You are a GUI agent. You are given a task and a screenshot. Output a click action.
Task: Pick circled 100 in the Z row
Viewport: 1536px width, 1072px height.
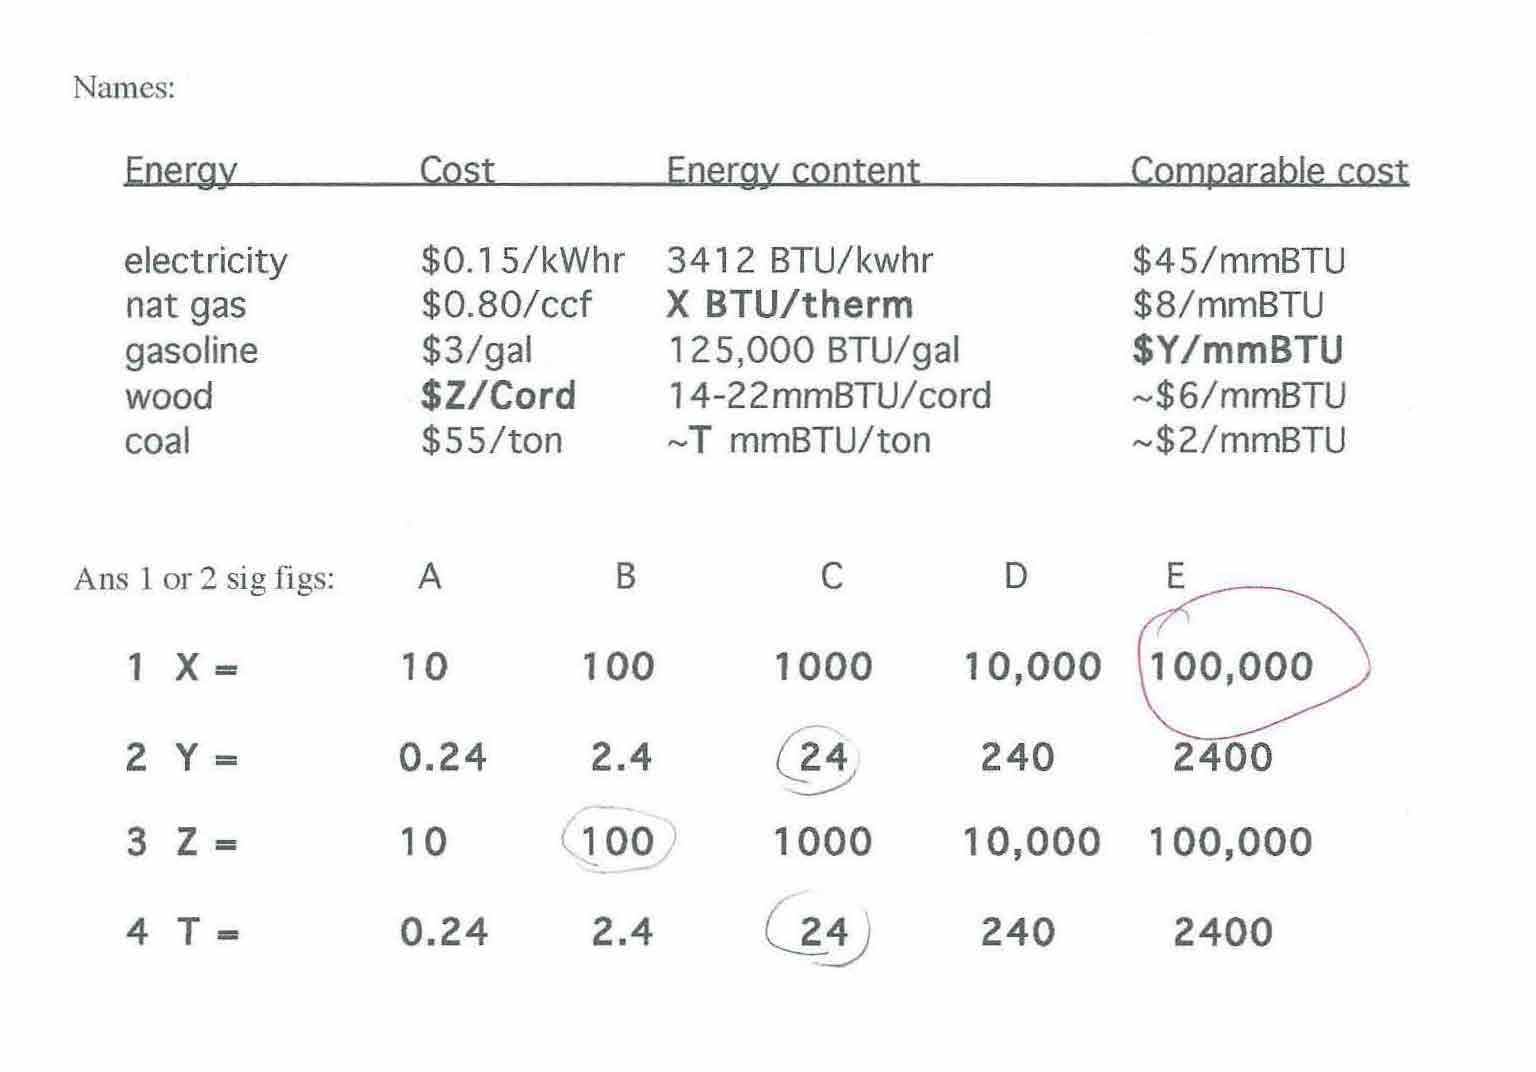[617, 842]
